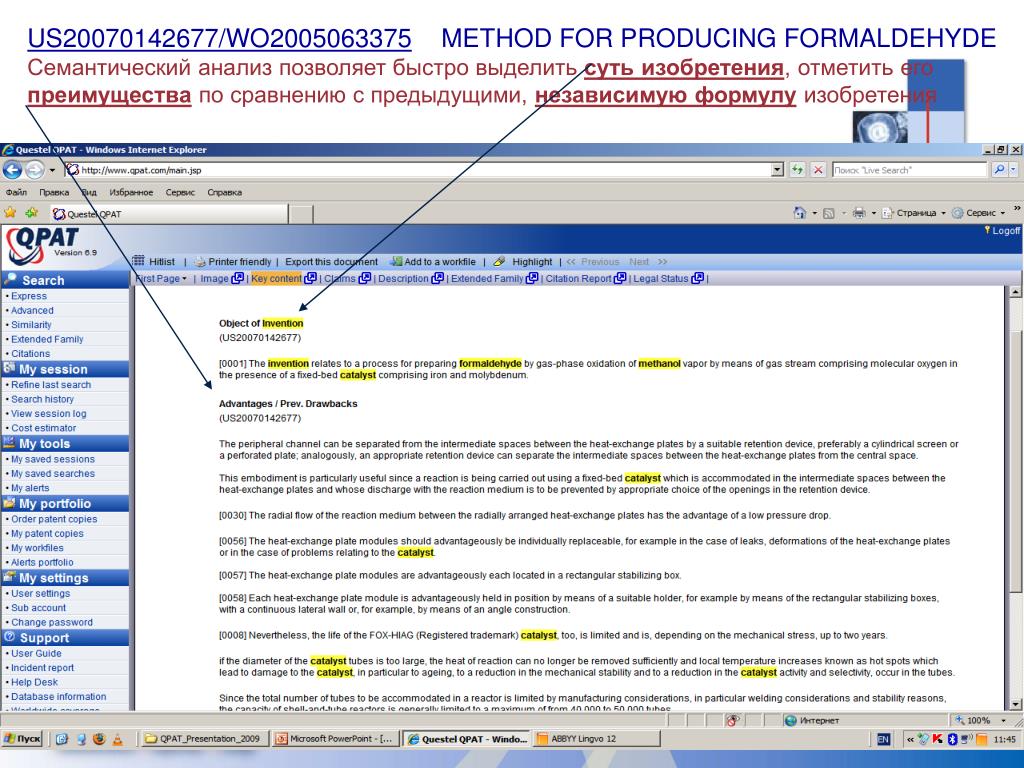Image resolution: width=1024 pixels, height=768 pixels.
Task: Open the Справка menu
Action: tap(225, 193)
